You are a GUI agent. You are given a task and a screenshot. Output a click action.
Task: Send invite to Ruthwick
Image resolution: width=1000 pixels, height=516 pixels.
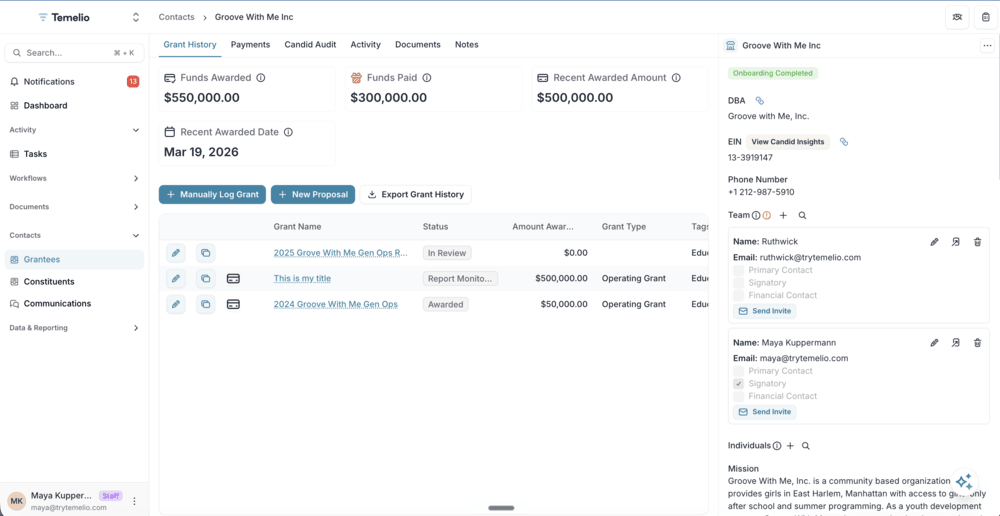pos(765,311)
